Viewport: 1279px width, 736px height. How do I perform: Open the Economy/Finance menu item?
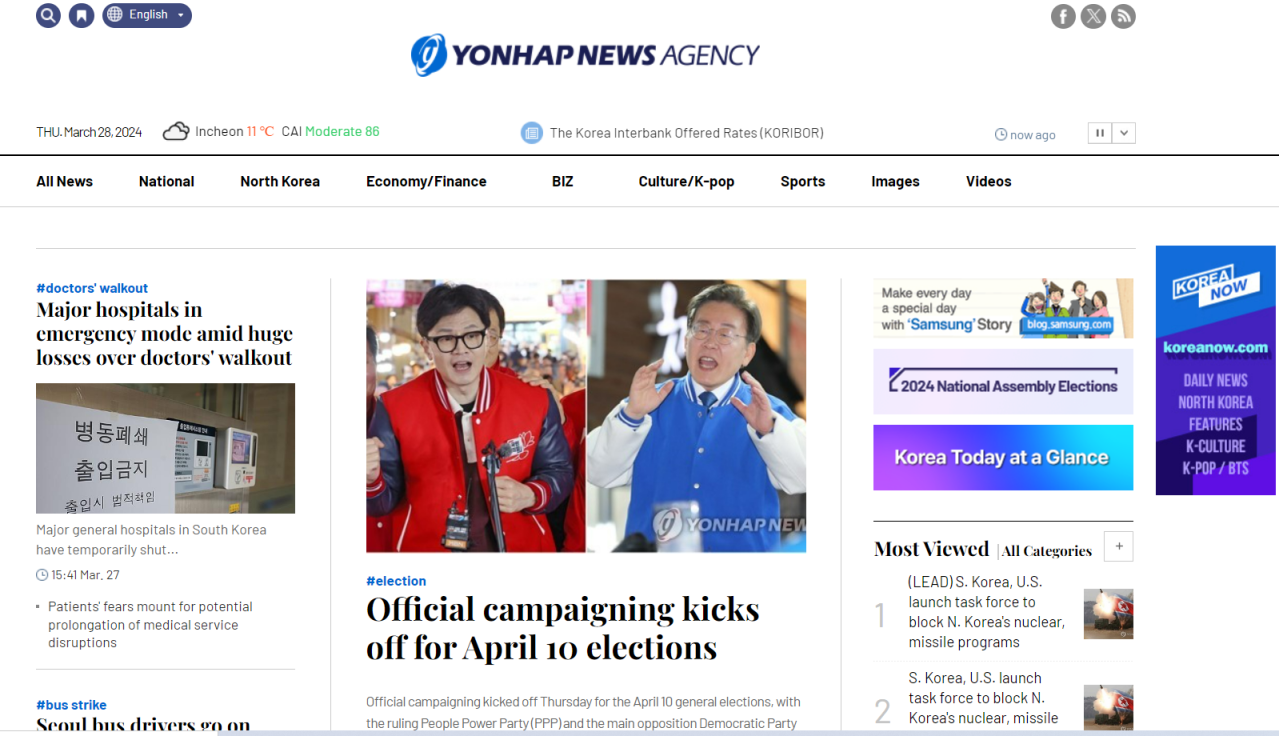coord(426,181)
